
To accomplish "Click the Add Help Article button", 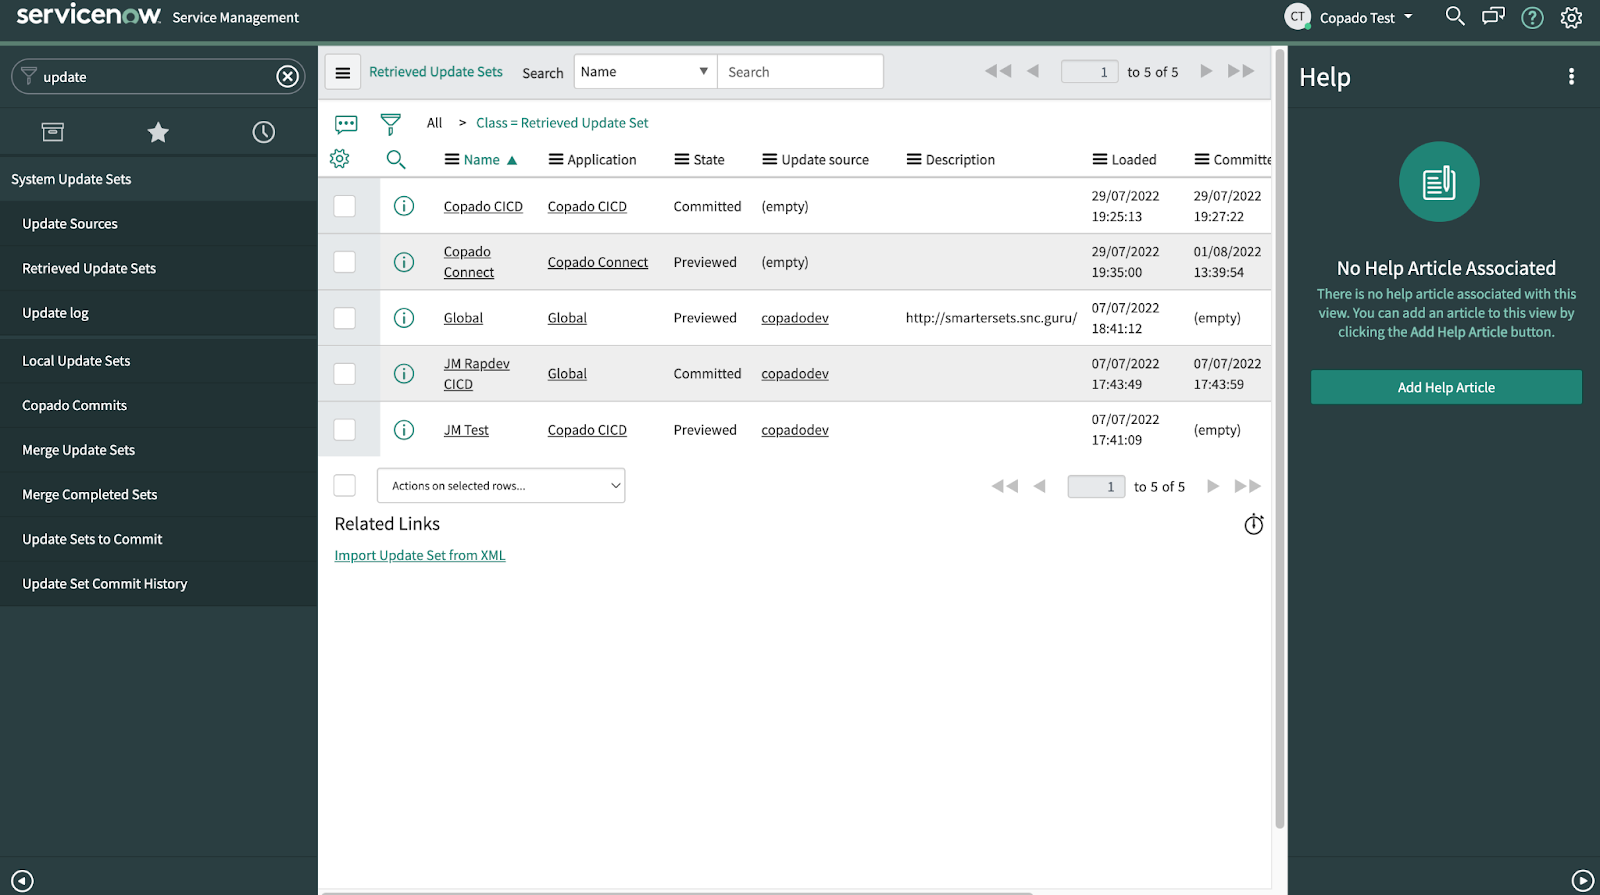I will click(1446, 388).
